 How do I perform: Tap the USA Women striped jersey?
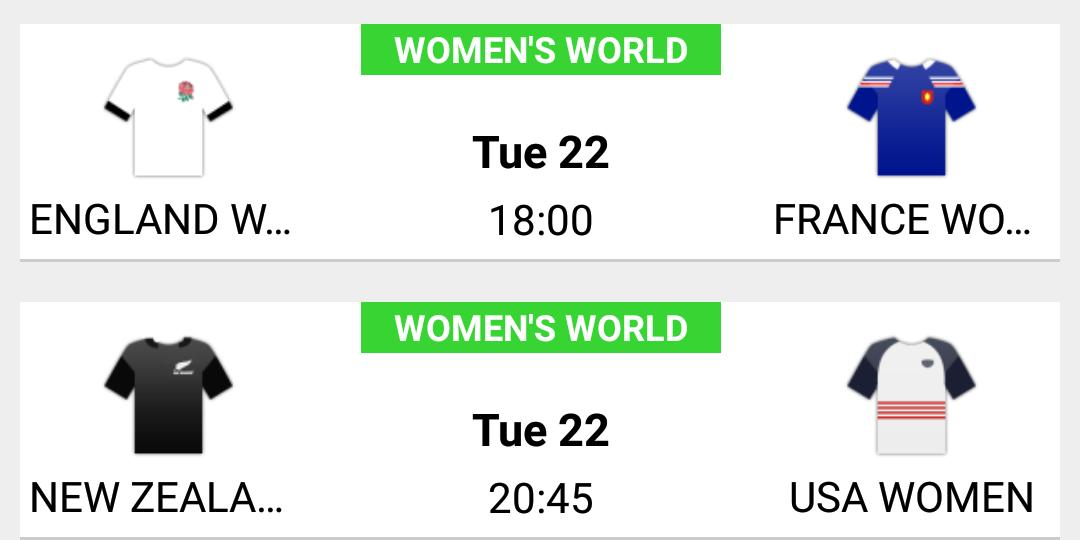click(x=911, y=400)
